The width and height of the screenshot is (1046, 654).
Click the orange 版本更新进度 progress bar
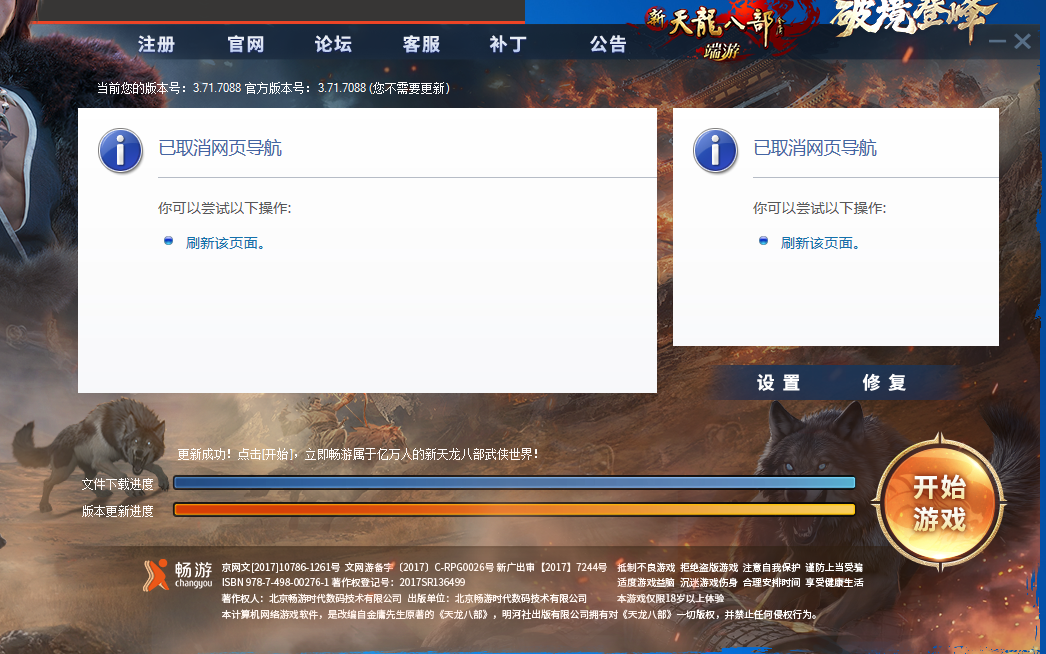point(514,510)
